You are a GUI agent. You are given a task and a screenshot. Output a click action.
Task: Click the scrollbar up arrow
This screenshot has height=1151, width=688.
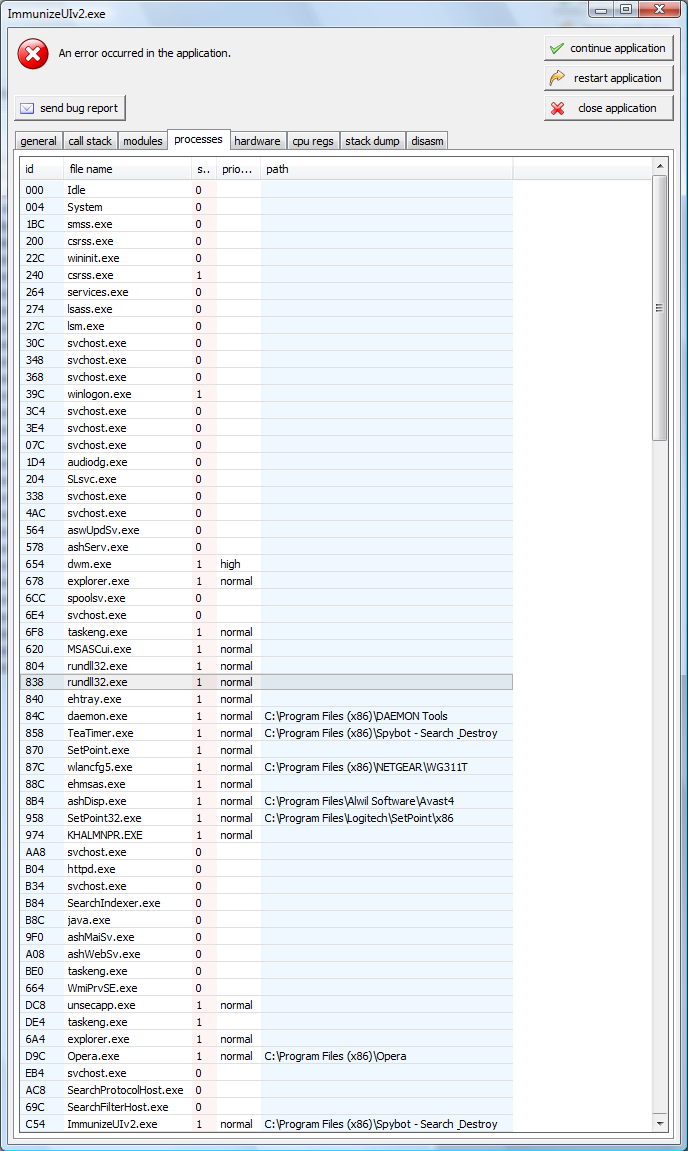pyautogui.click(x=659, y=167)
